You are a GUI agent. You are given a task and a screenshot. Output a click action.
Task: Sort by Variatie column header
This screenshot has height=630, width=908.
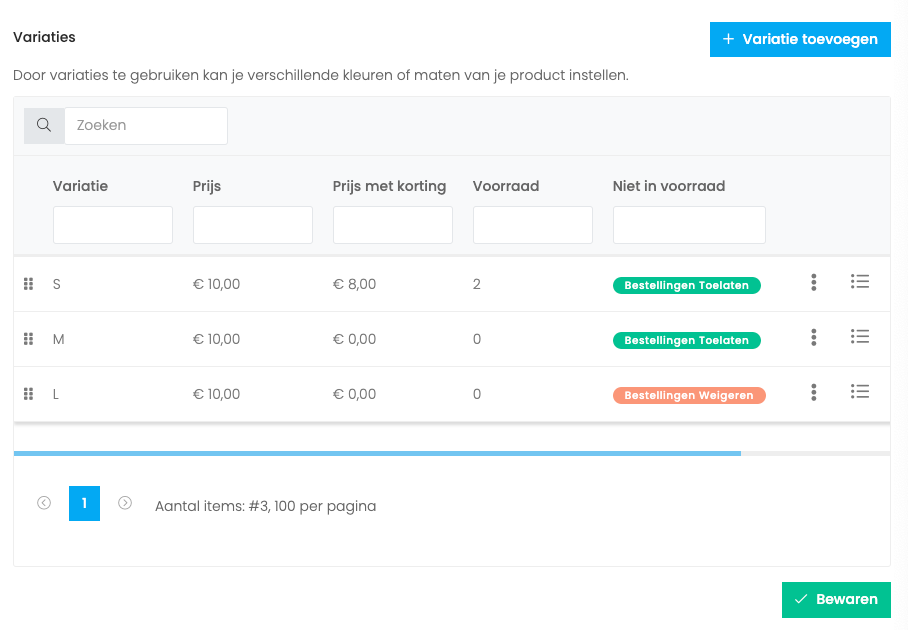[80, 186]
